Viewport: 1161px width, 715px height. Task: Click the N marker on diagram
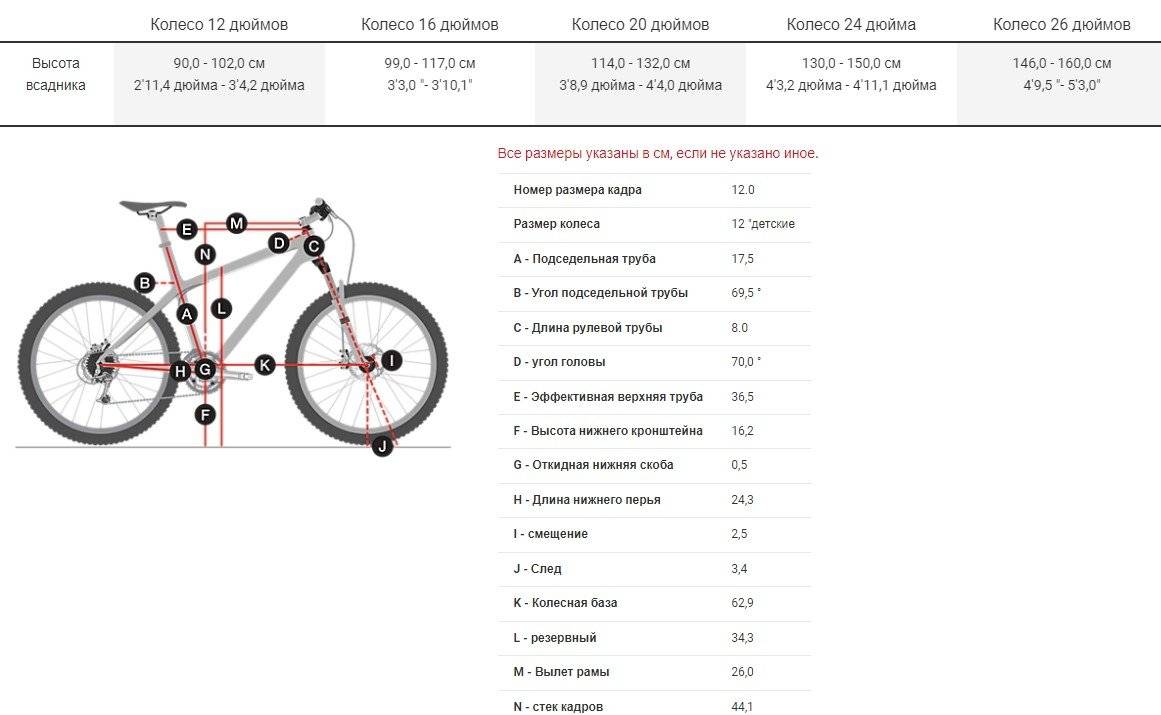205,255
